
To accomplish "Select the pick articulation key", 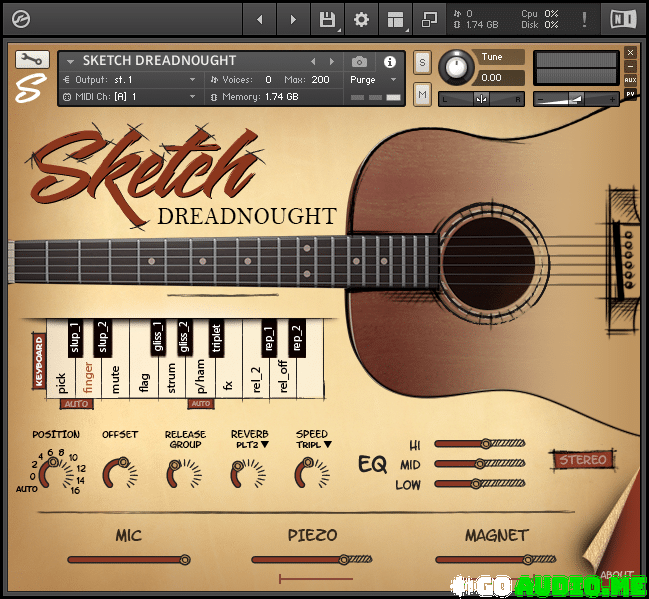I will point(60,379).
